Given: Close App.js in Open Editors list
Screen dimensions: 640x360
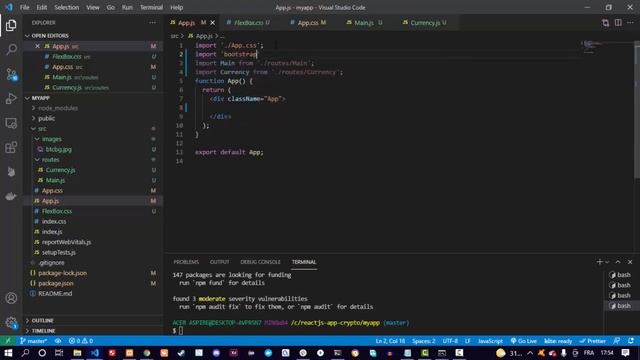Looking at the screenshot, I should click(x=38, y=46).
